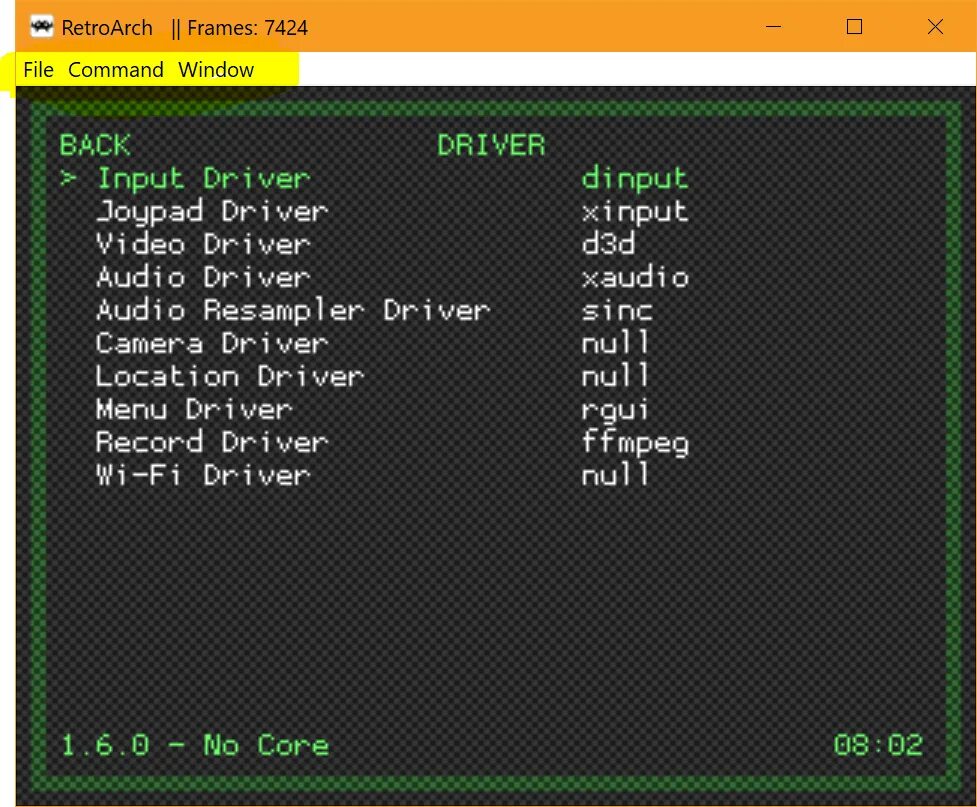Viewport: 977px width, 807px height.
Task: Click the null value for Wi-Fi Driver
Action: [x=616, y=475]
